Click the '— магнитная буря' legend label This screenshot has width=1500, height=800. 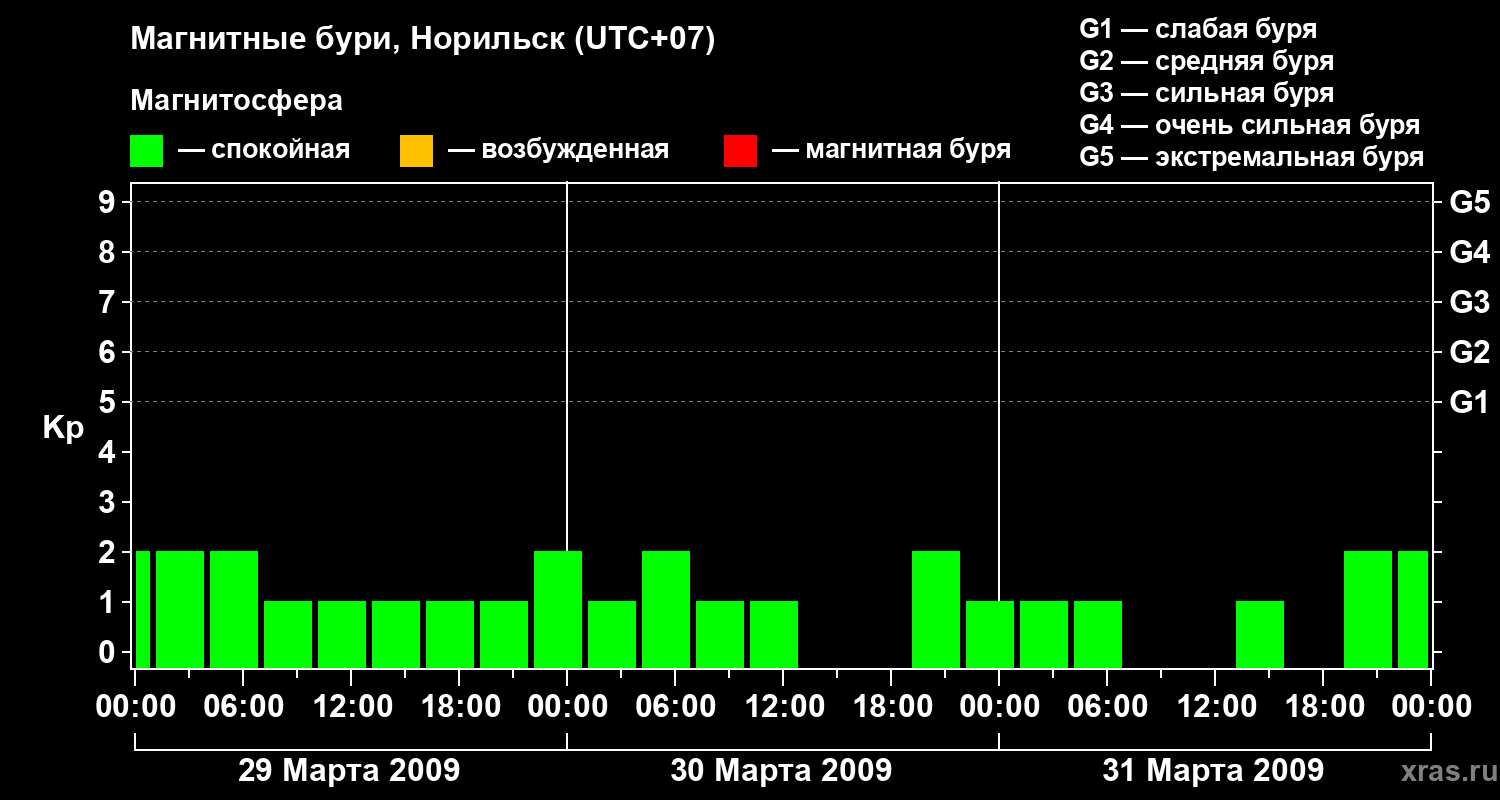point(892,151)
